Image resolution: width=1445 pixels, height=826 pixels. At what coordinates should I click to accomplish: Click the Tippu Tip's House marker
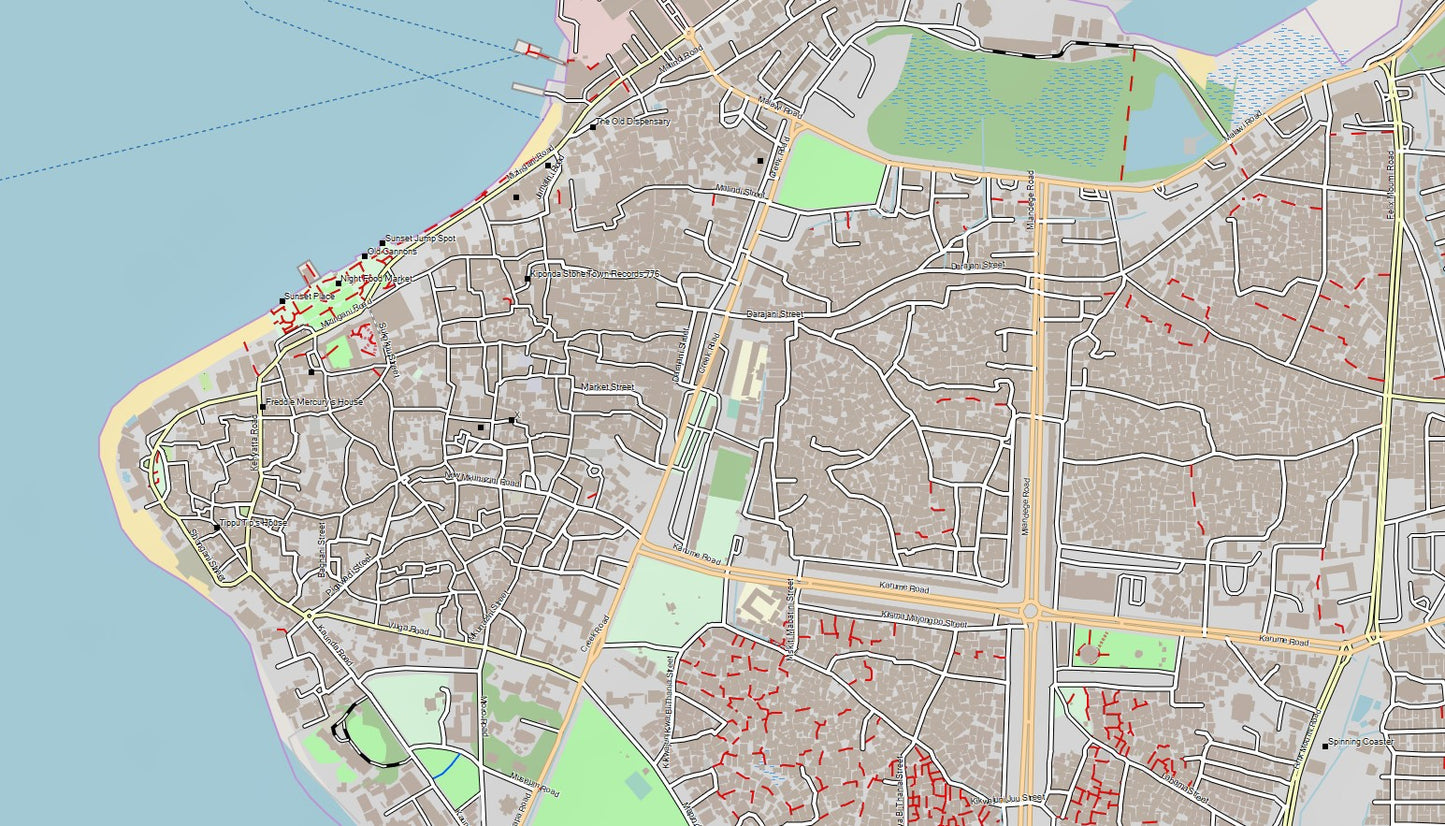coord(217,527)
